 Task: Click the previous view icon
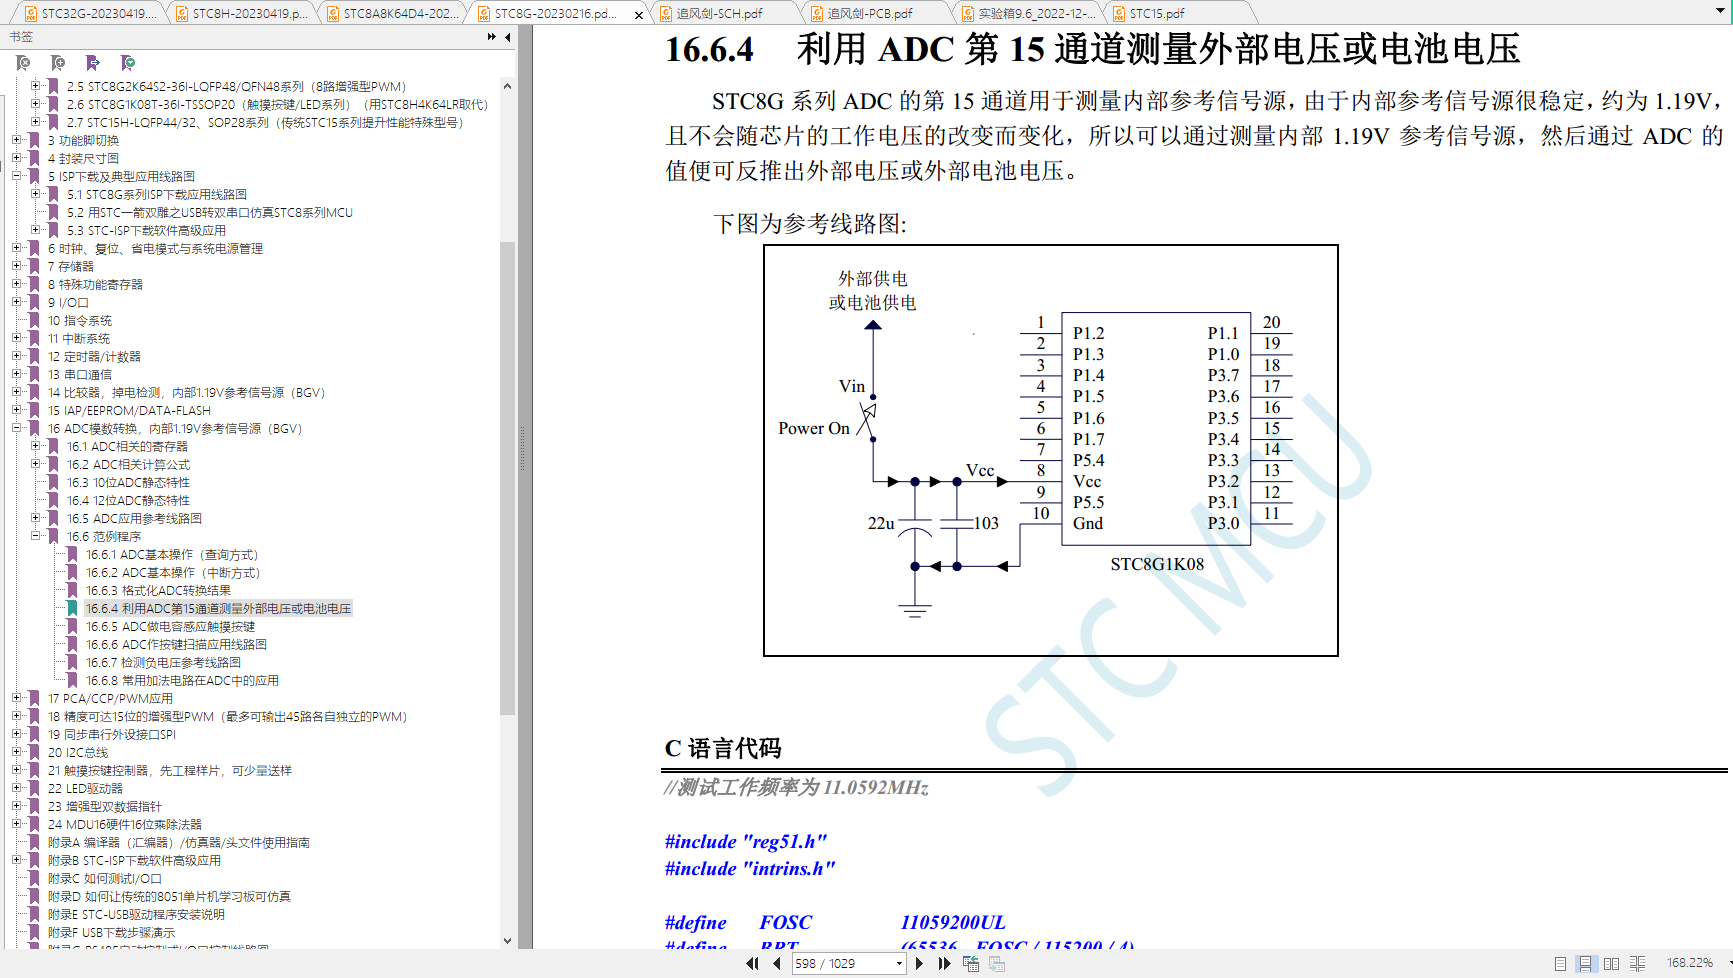[x=970, y=964]
